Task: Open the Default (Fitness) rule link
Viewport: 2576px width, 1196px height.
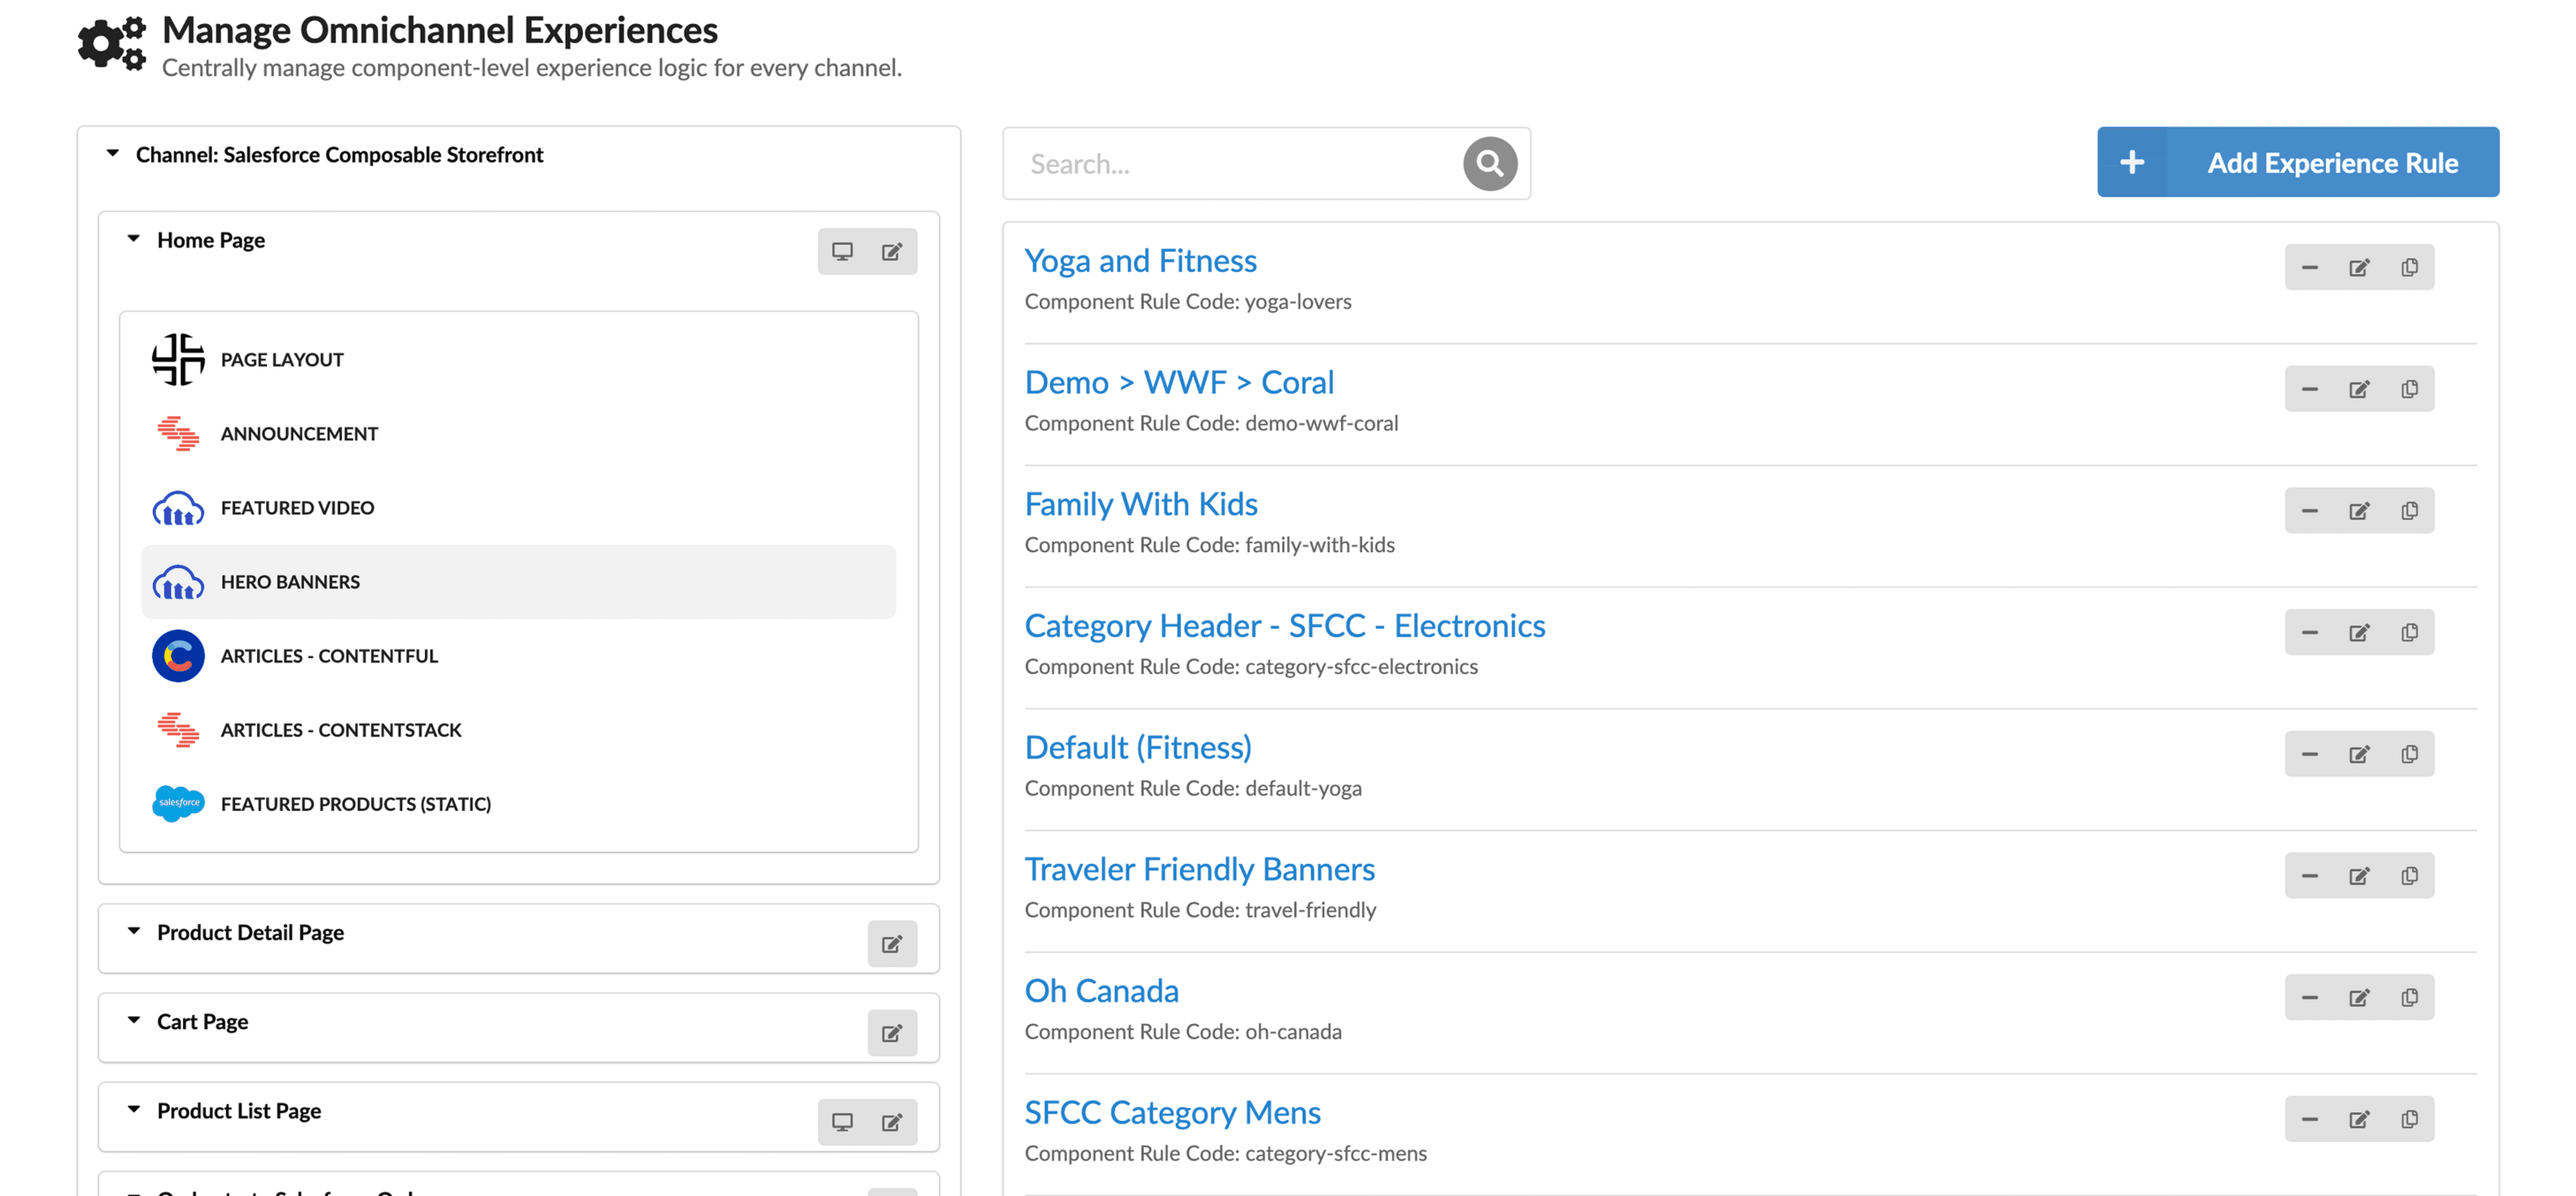Action: (x=1138, y=747)
